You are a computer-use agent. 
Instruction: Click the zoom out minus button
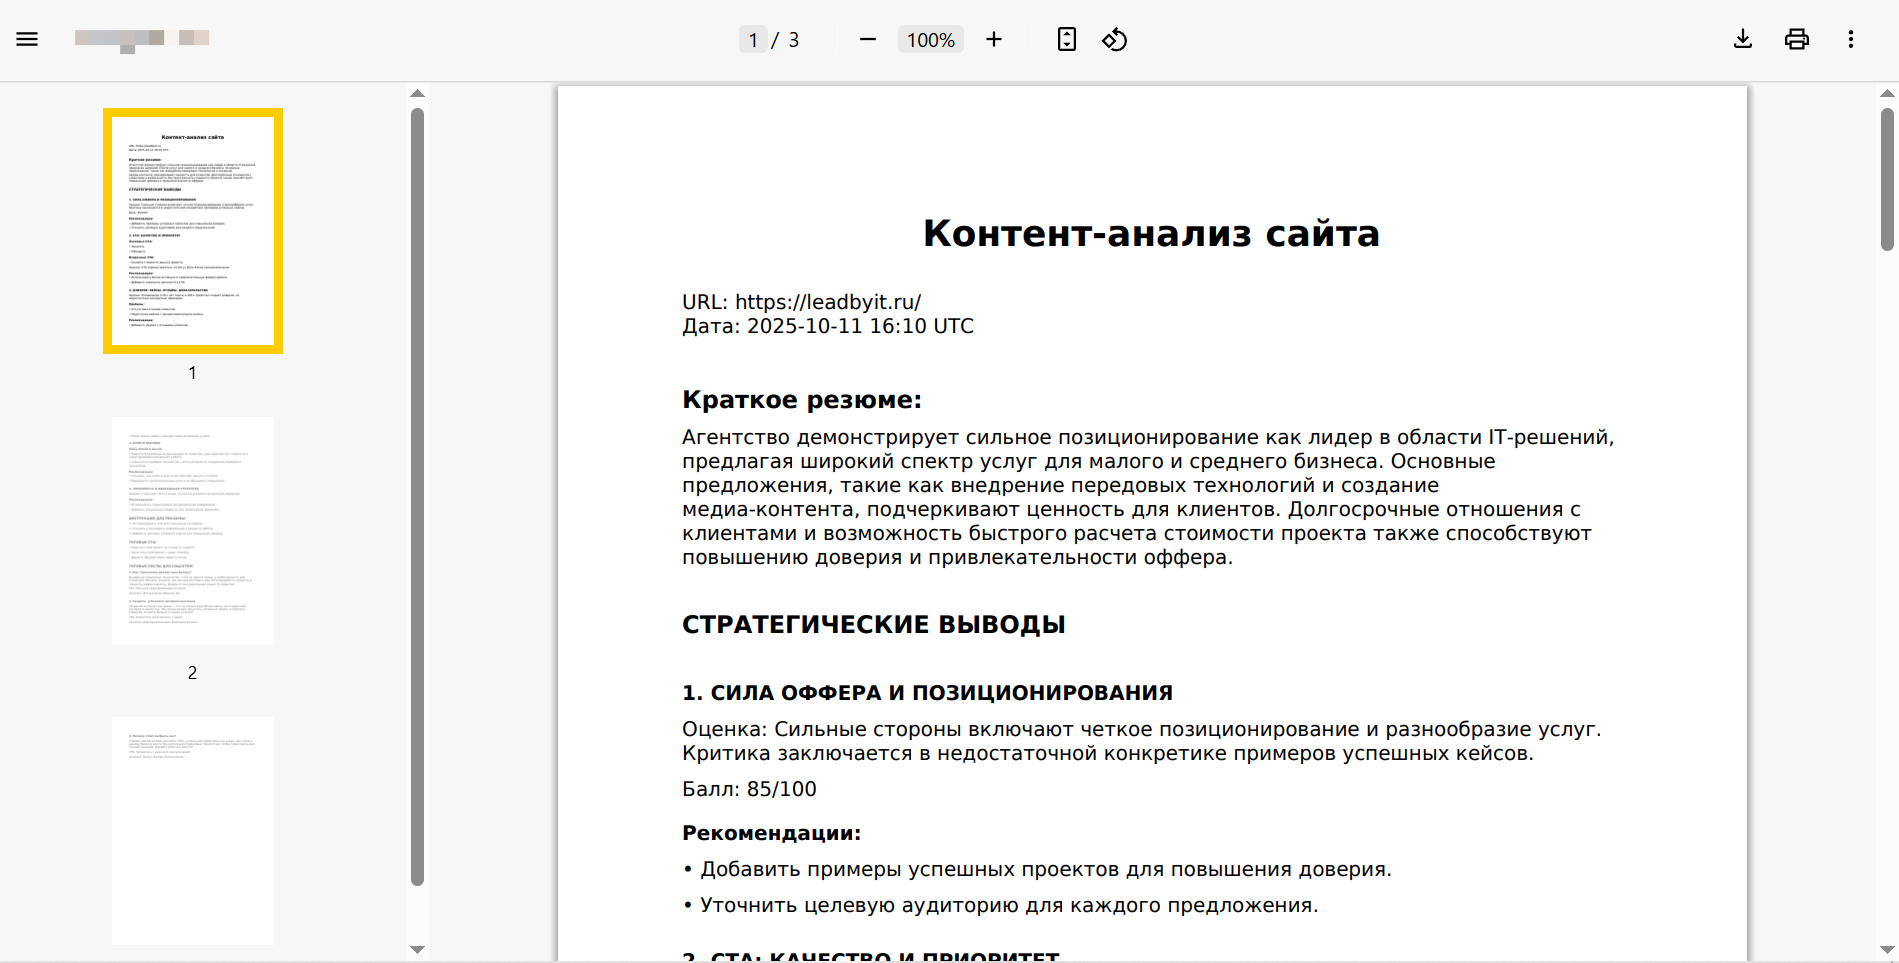868,39
